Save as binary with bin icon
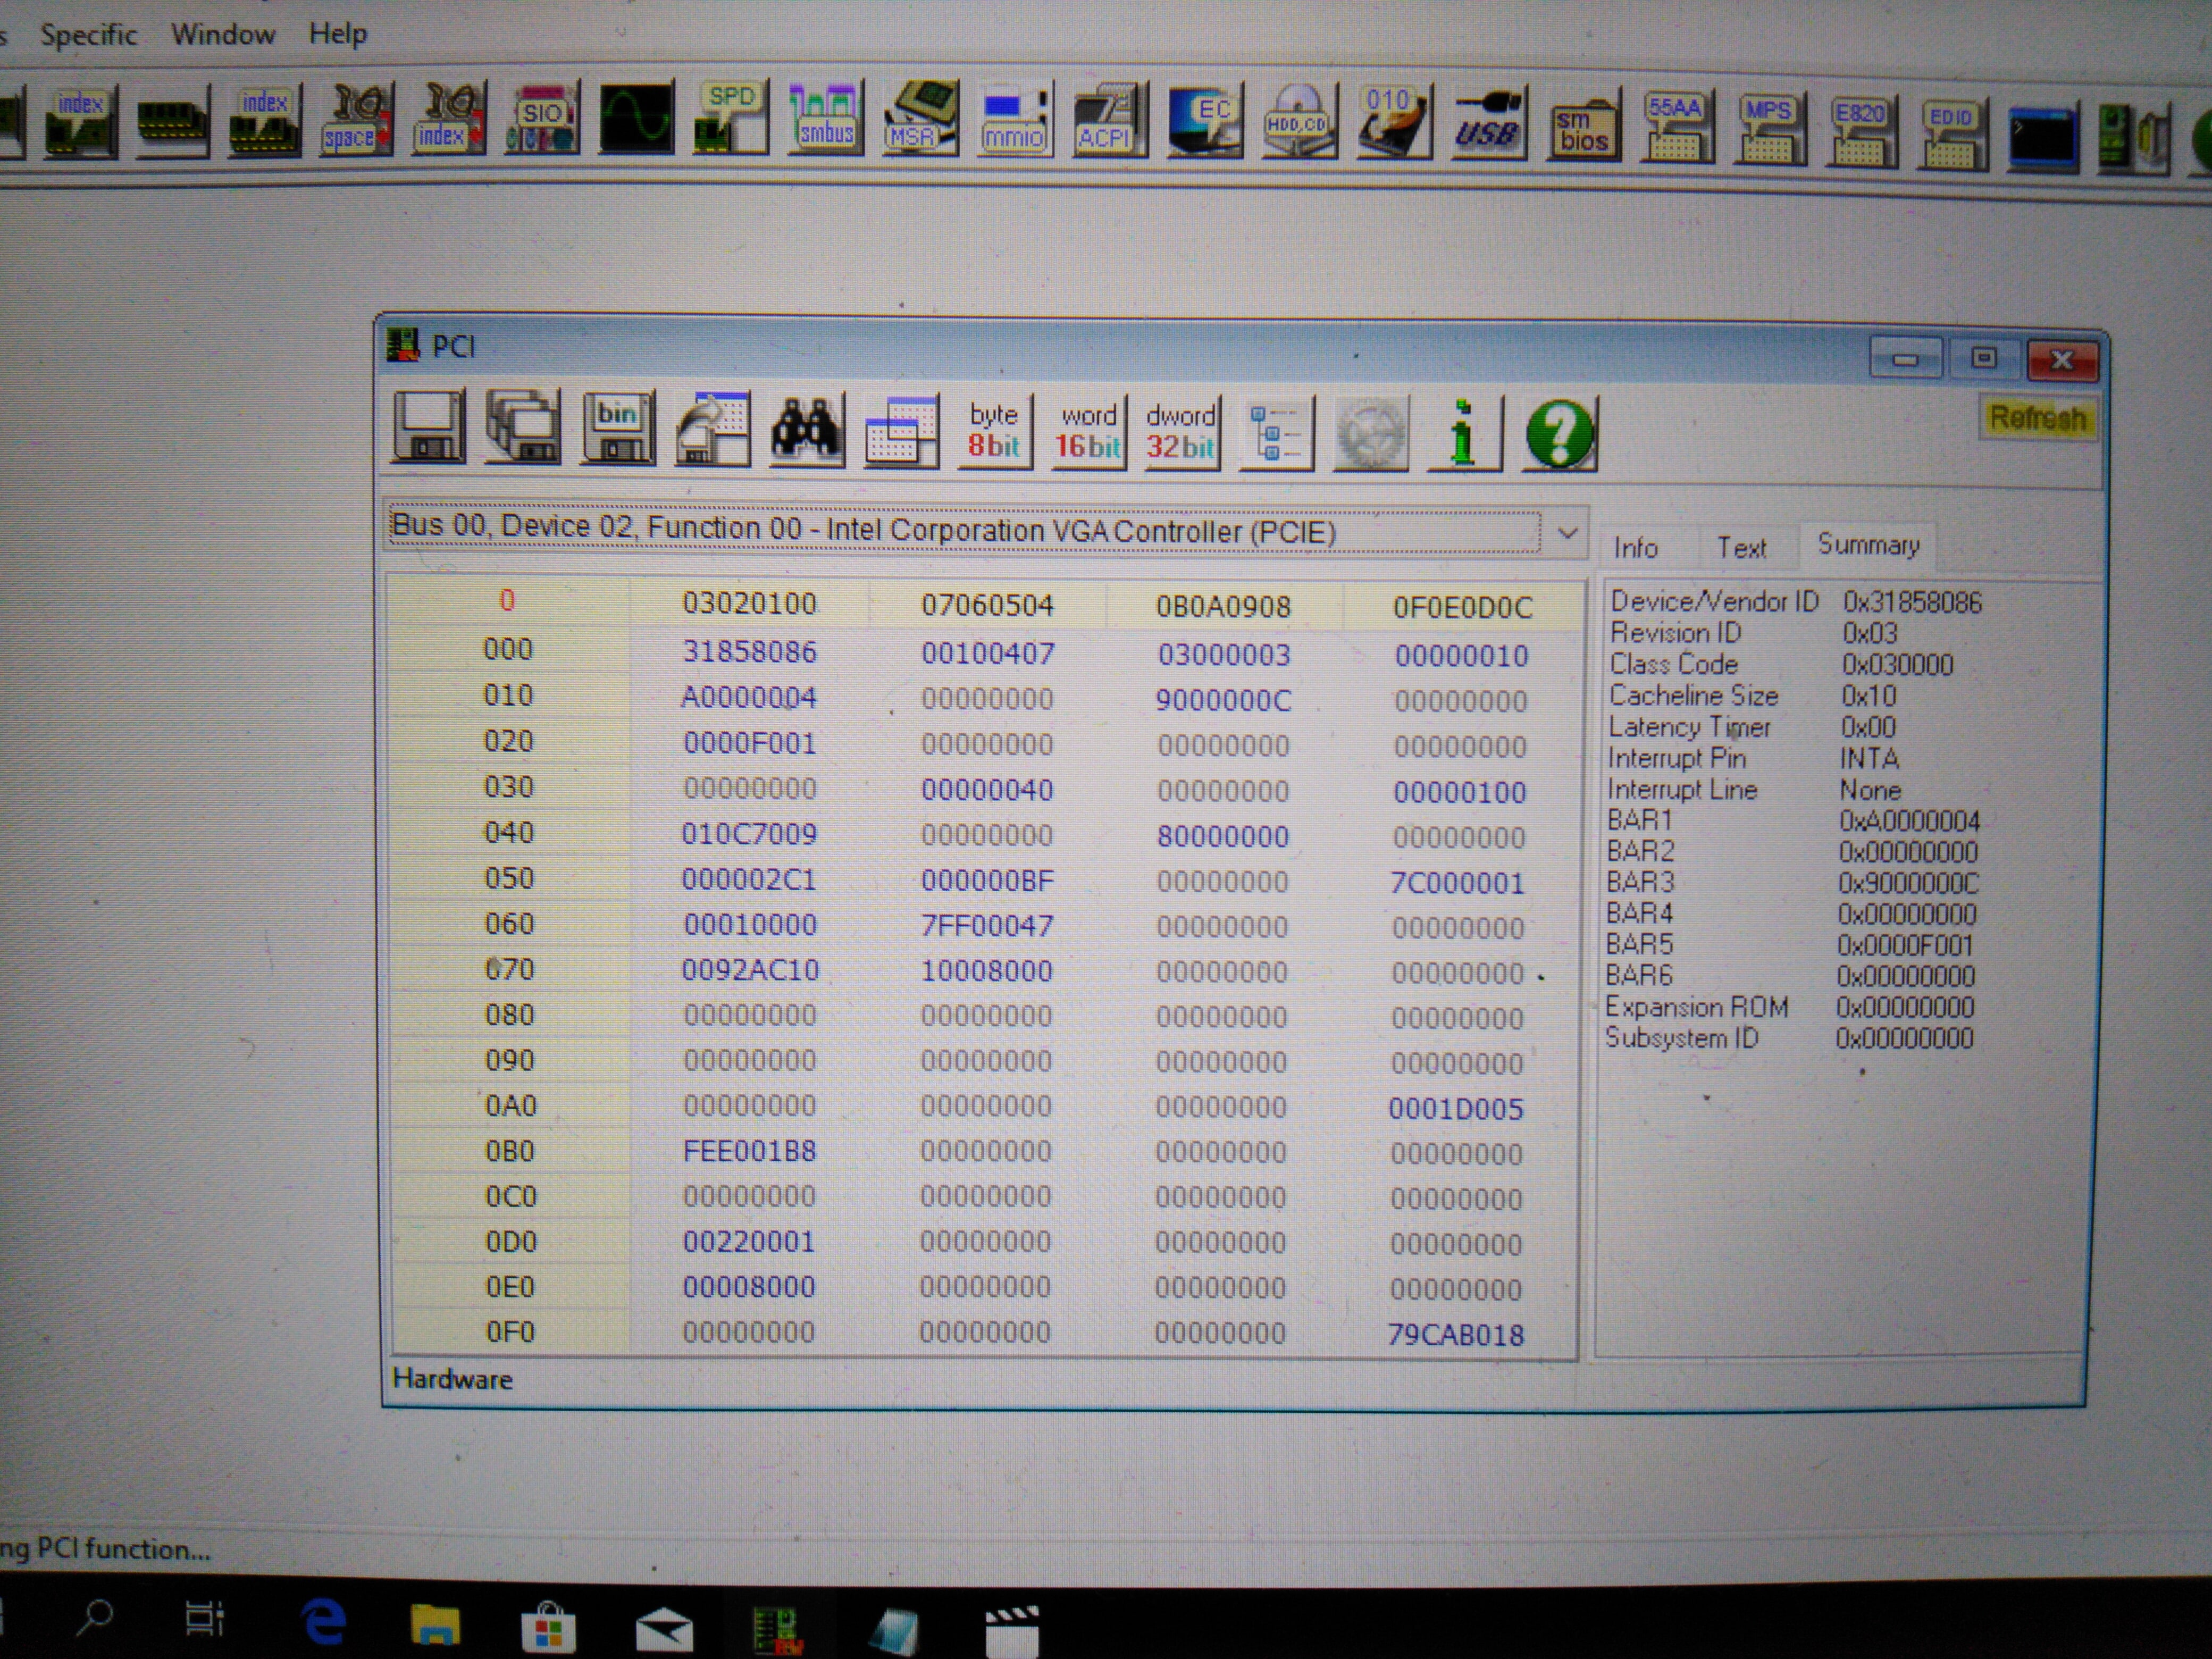 coord(617,428)
